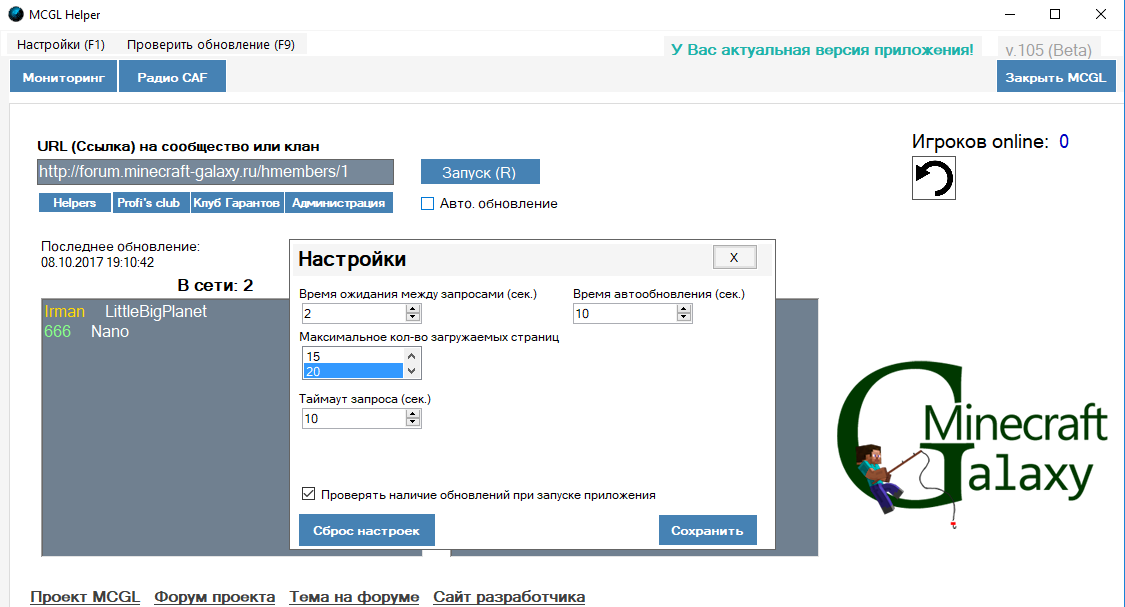This screenshot has width=1125, height=607.
Task: Switch to the Радио CAF tab
Action: pos(172,77)
